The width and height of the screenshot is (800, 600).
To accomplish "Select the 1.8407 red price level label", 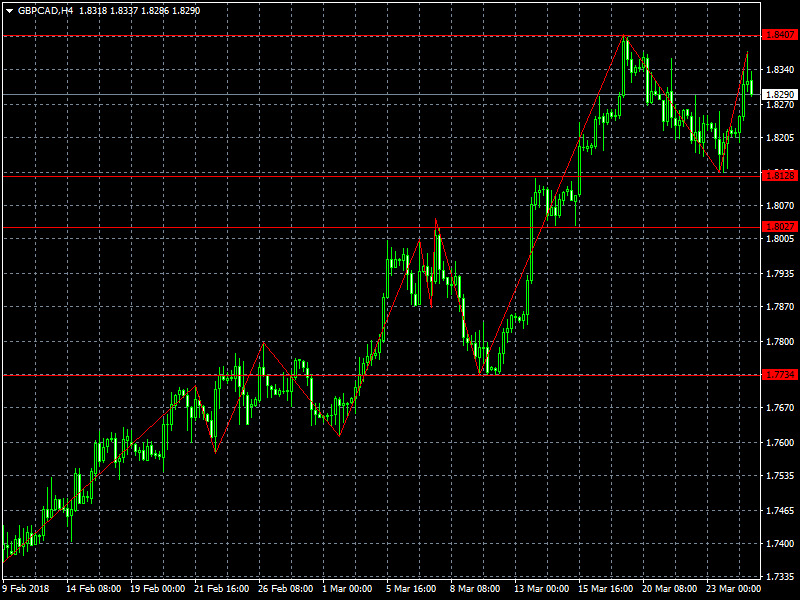I will click(780, 35).
